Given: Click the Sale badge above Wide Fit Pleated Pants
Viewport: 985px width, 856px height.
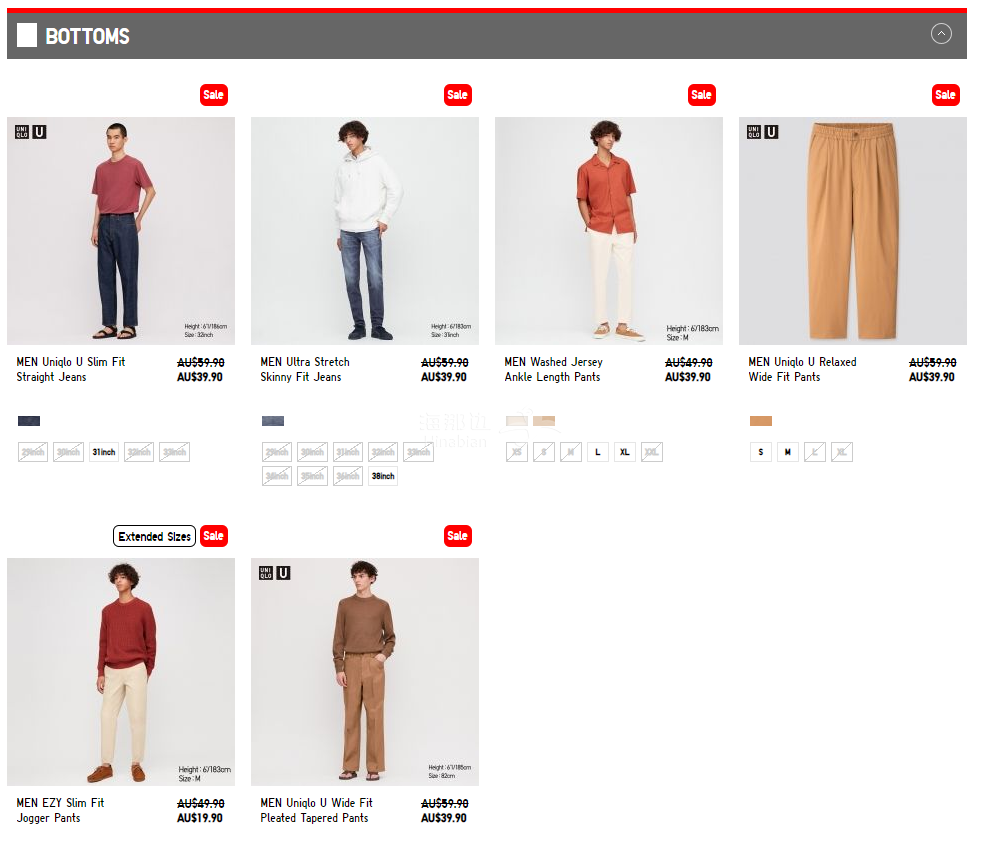Looking at the screenshot, I should [457, 536].
